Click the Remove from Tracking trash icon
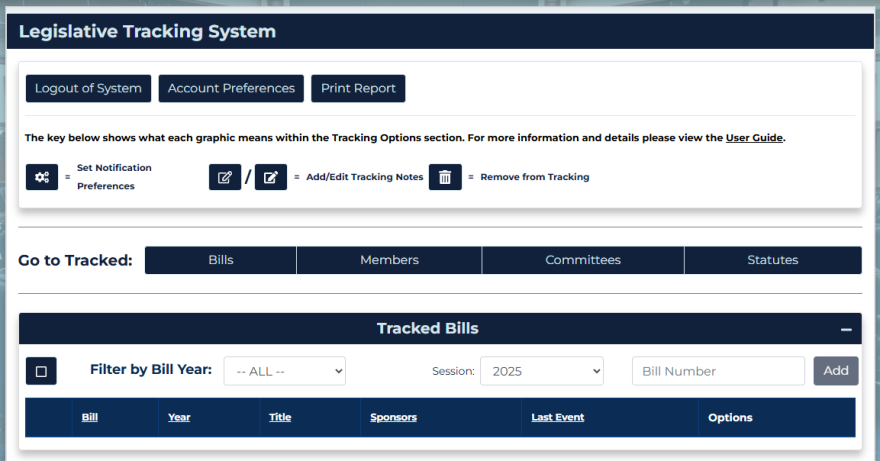Image resolution: width=880 pixels, height=461 pixels. [x=445, y=177]
